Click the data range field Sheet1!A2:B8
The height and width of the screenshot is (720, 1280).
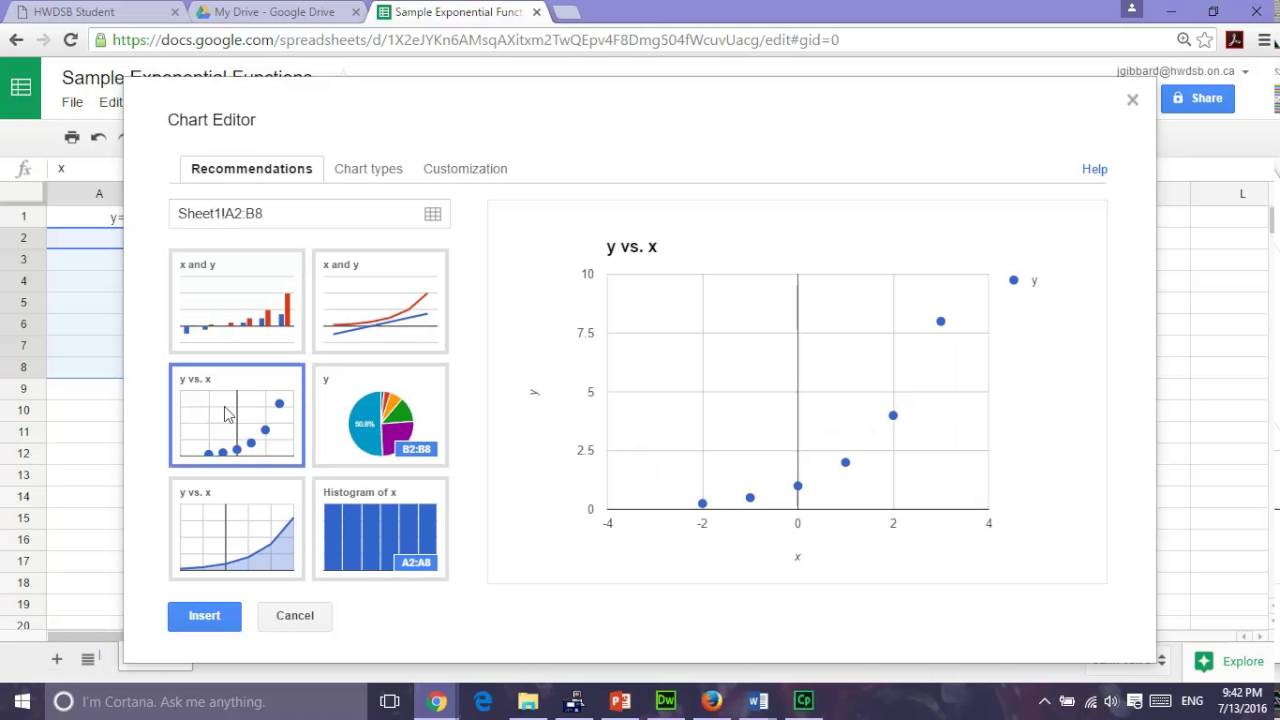(x=309, y=214)
